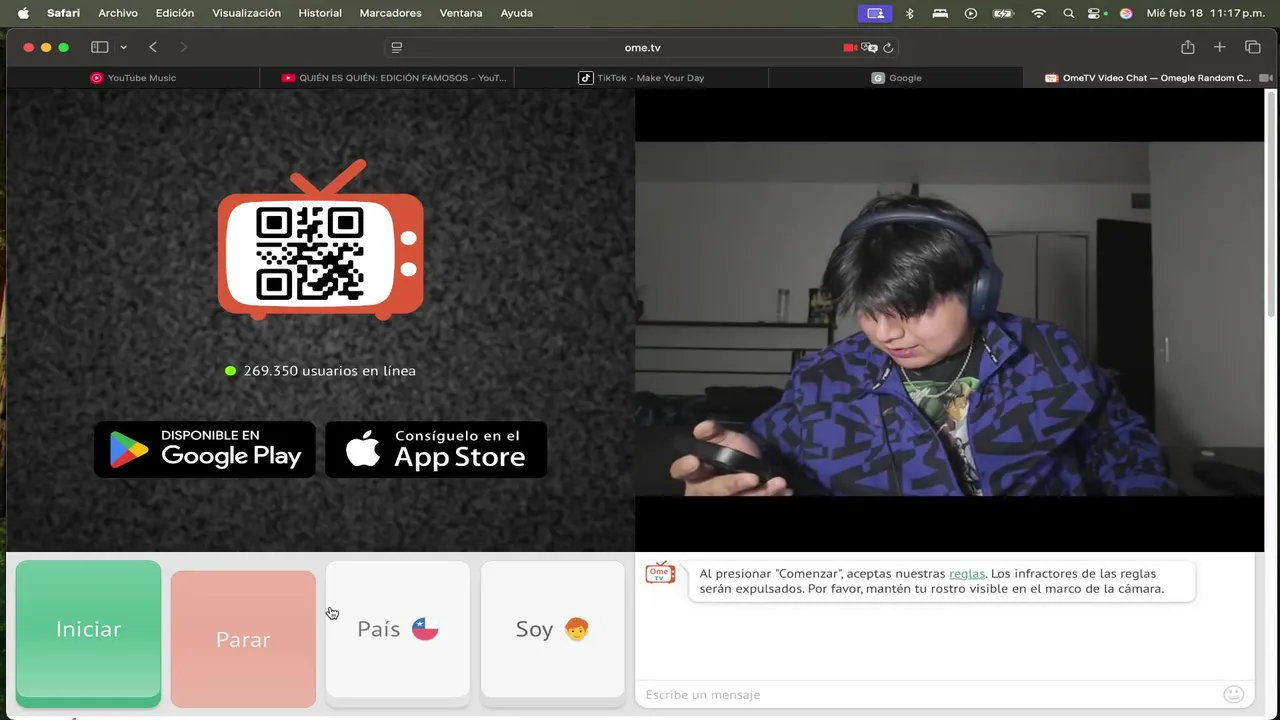Click the bed sleep focus menu bar icon
The height and width of the screenshot is (720, 1280).
(940, 13)
